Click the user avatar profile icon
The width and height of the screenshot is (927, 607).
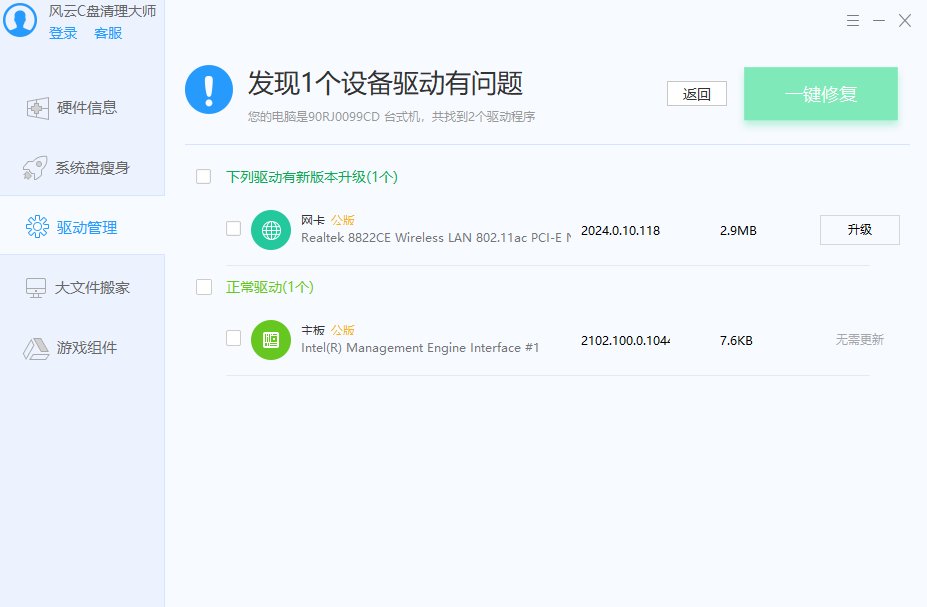coord(20,20)
